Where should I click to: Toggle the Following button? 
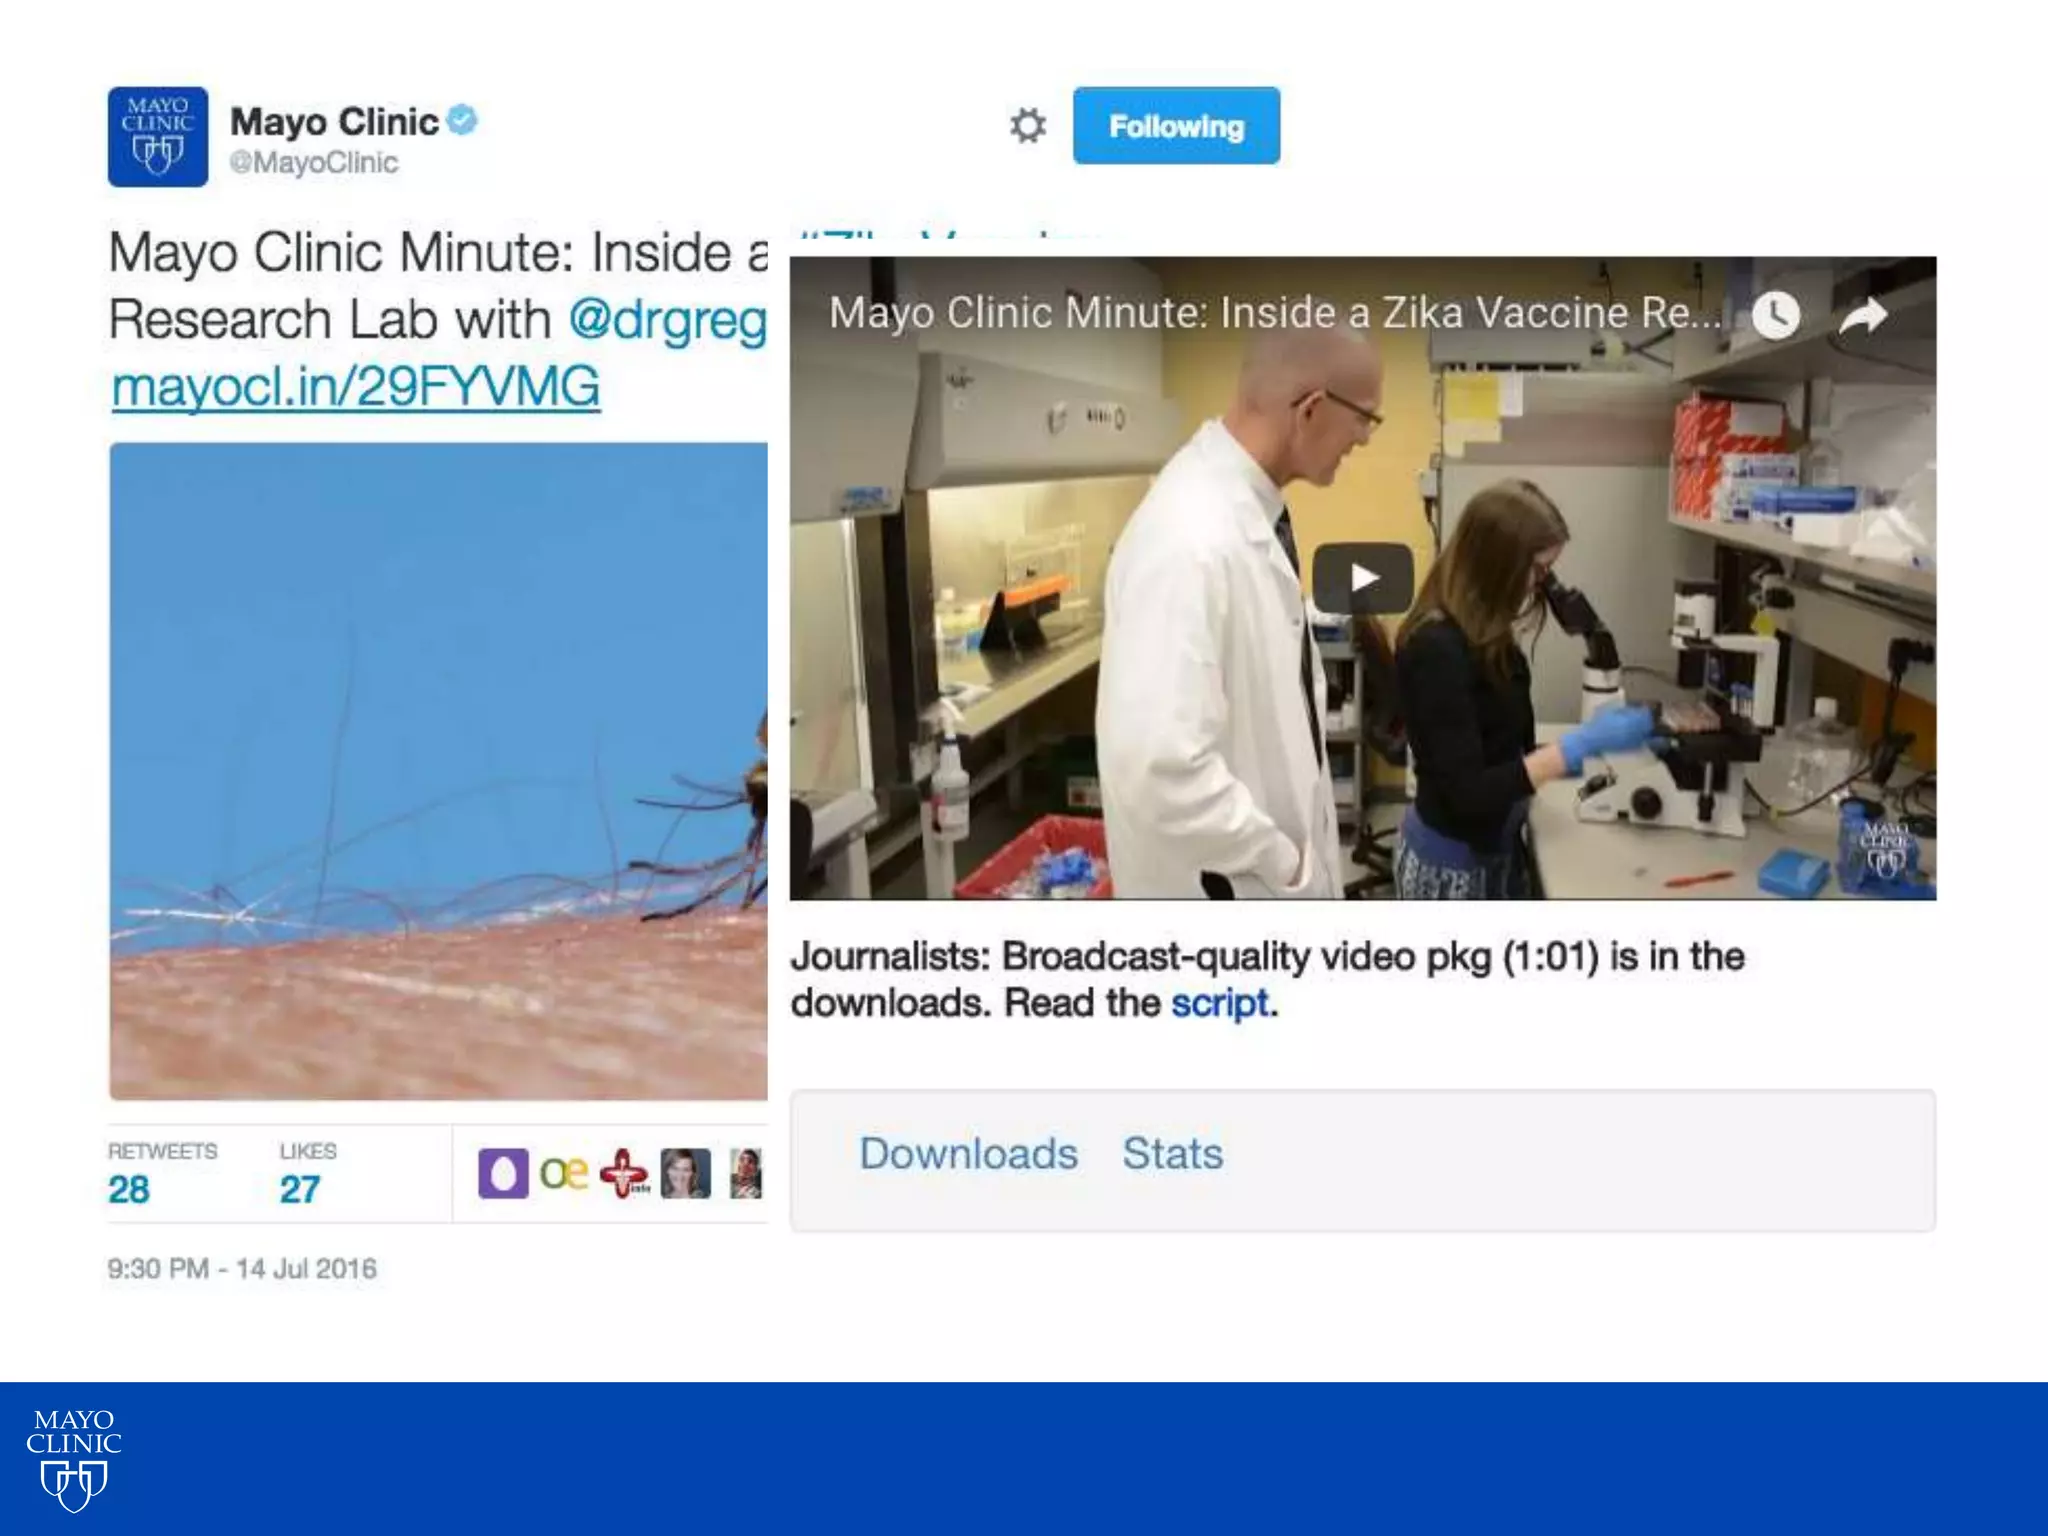tap(1176, 126)
